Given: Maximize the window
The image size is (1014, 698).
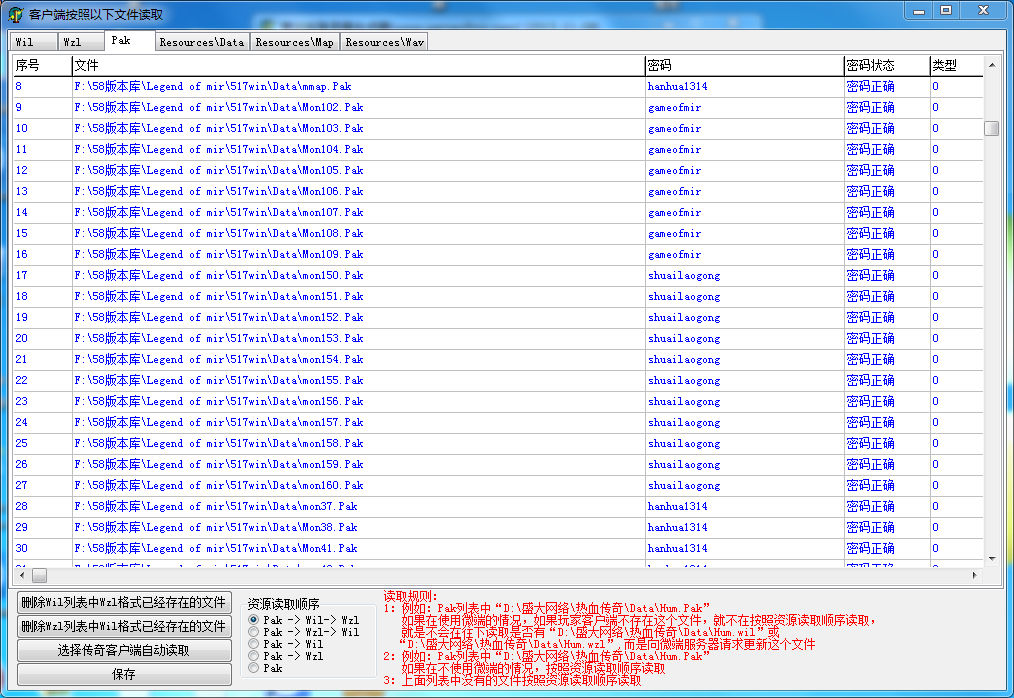Looking at the screenshot, I should tap(945, 10).
